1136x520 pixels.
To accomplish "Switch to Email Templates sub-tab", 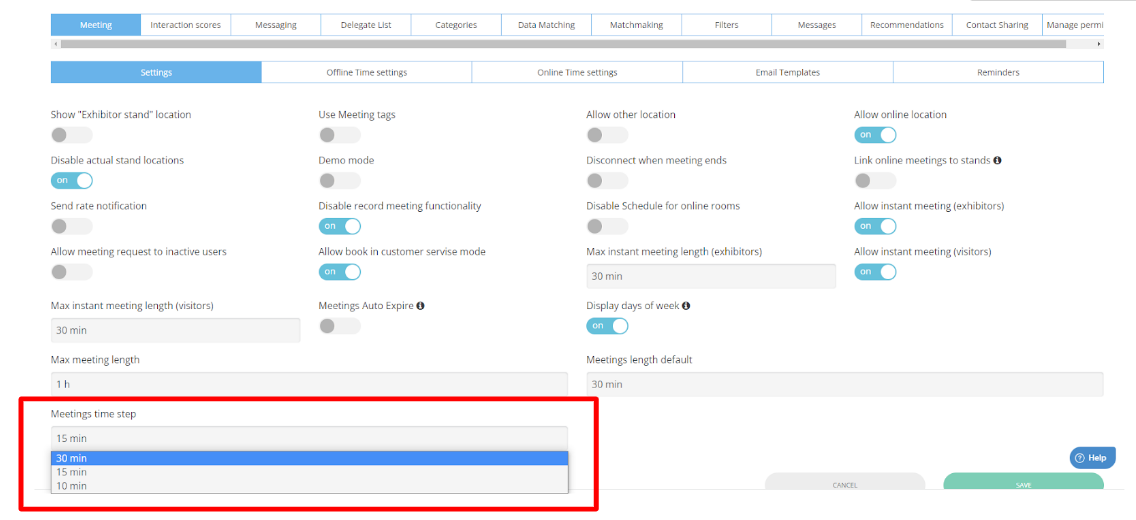I will pyautogui.click(x=788, y=72).
